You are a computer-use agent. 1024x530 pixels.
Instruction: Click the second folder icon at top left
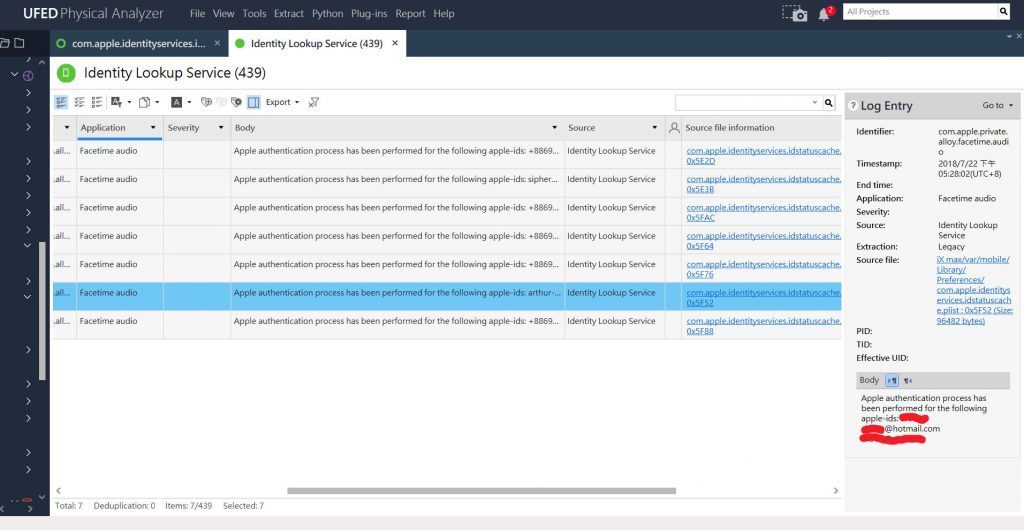[x=20, y=43]
